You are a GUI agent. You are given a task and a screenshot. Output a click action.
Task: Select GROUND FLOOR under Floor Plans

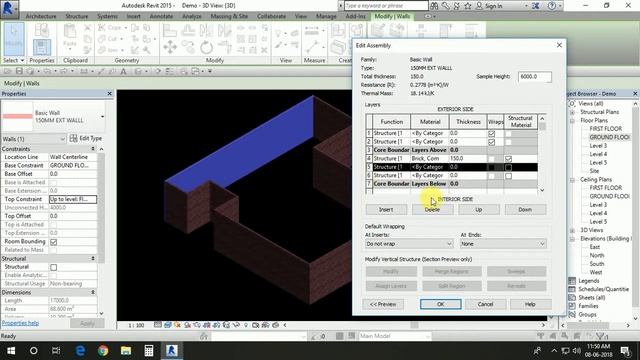point(609,137)
